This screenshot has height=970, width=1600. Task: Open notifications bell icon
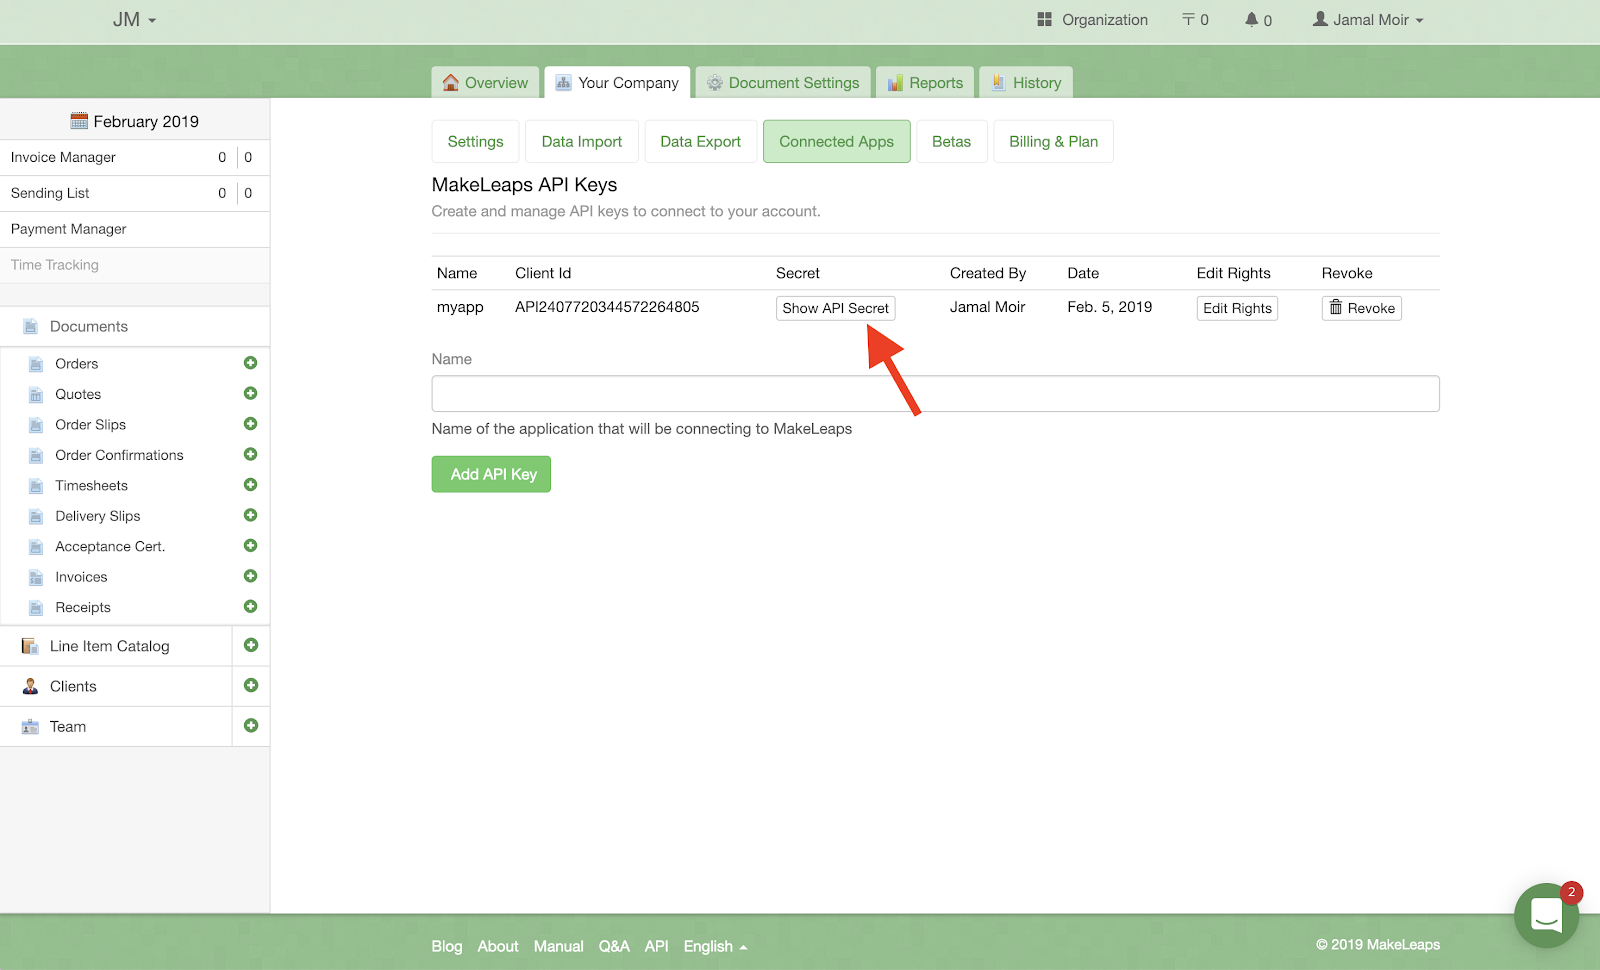click(x=1251, y=19)
